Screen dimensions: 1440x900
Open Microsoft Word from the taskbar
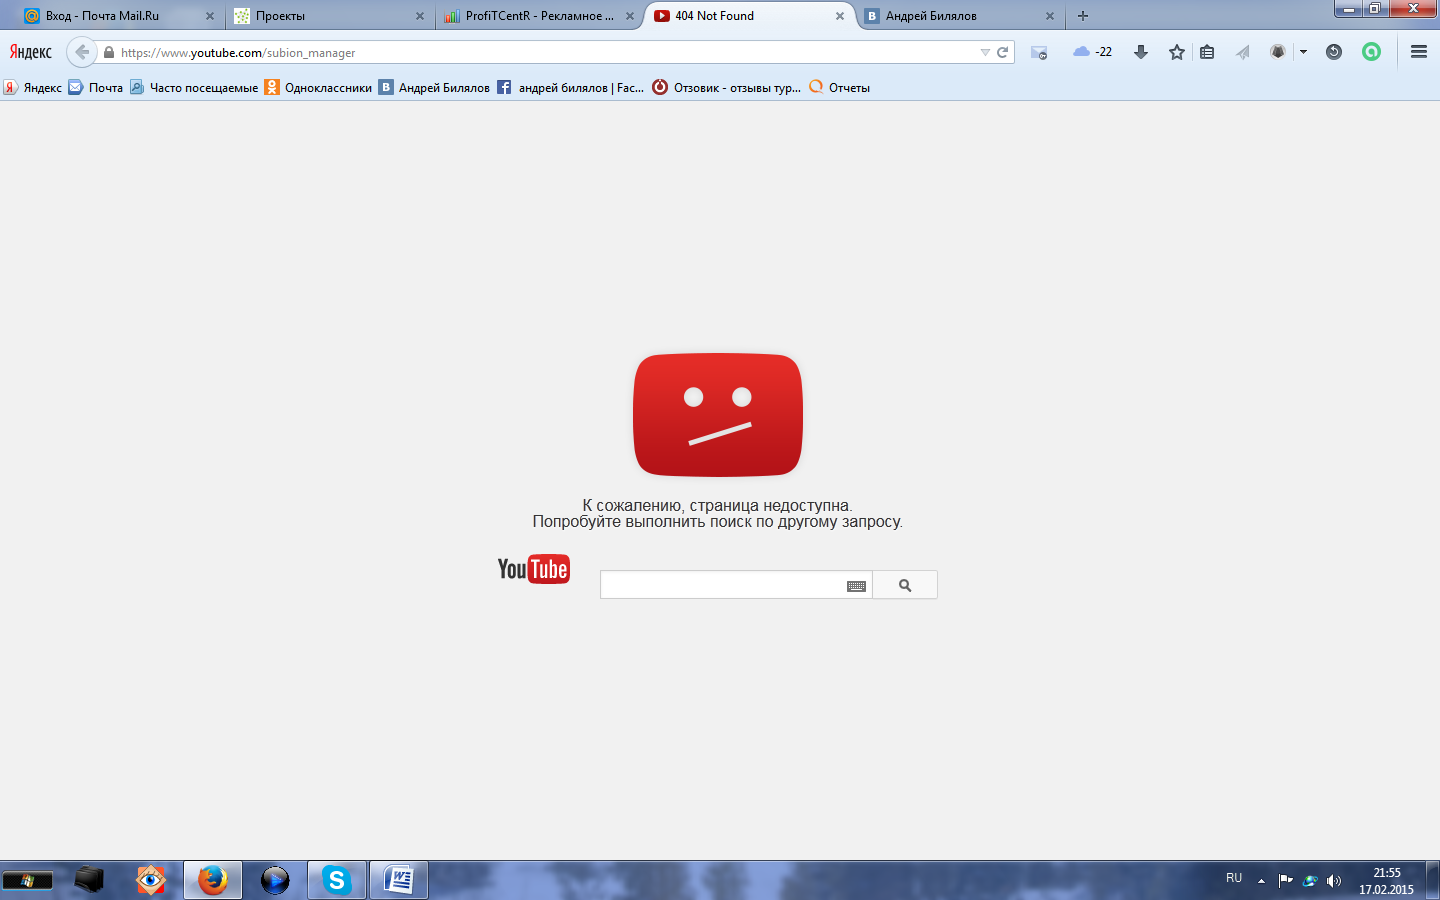pos(399,880)
